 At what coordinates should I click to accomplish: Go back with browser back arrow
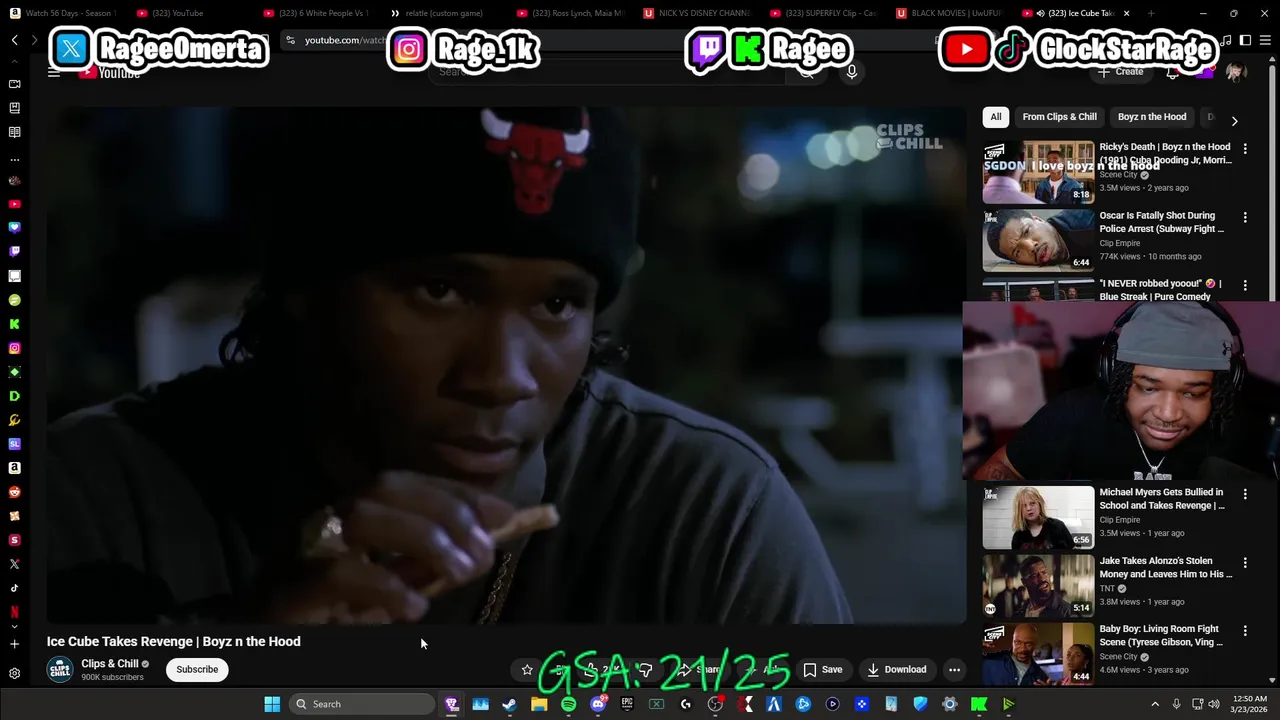pyautogui.click(x=14, y=40)
